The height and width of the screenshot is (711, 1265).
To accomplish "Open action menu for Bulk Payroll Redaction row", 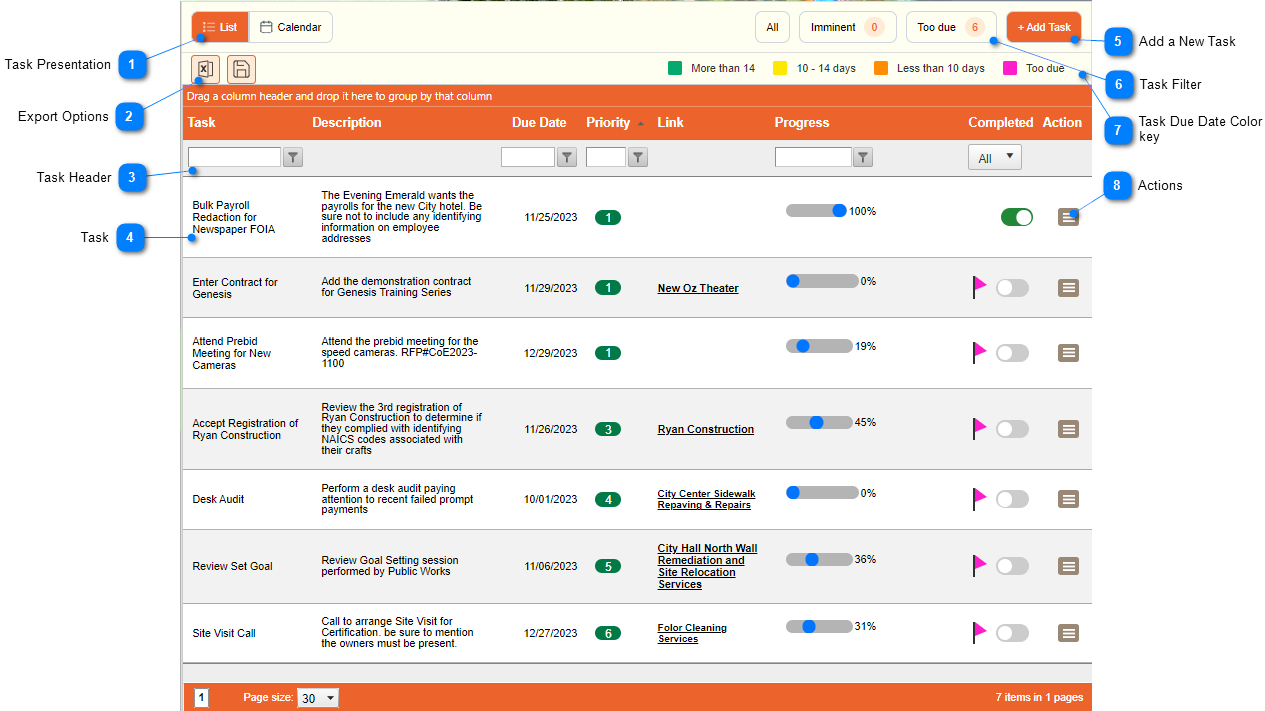I will (1068, 217).
